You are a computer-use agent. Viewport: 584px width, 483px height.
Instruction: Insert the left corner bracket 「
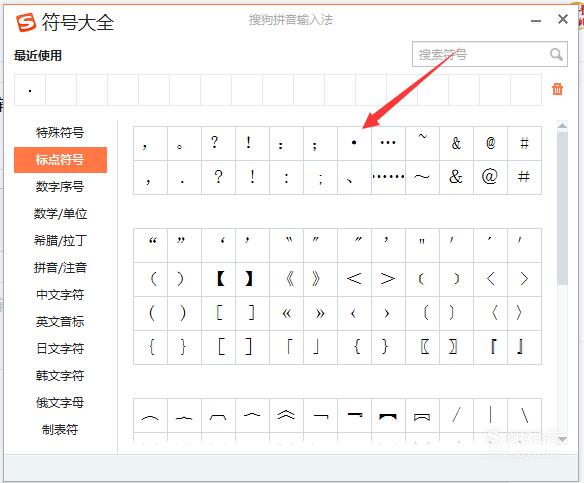coord(286,347)
